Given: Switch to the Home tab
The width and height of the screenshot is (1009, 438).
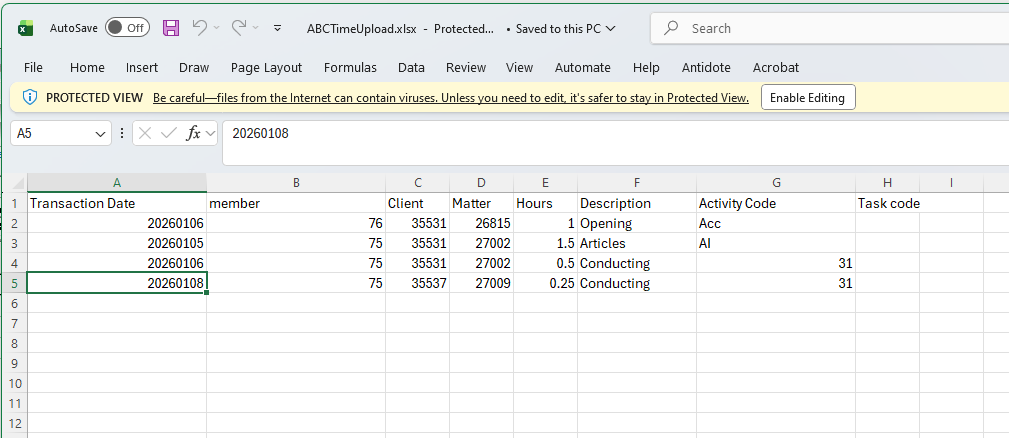Looking at the screenshot, I should tap(87, 68).
